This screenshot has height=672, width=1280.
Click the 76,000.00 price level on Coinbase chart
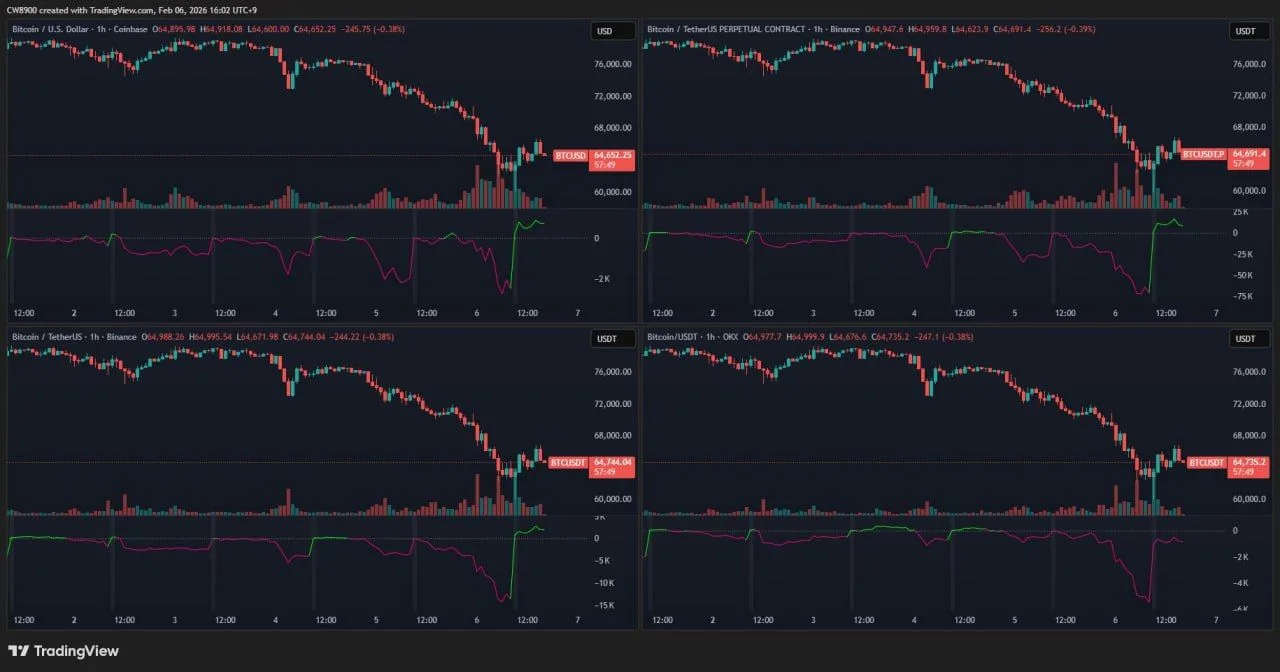612,65
